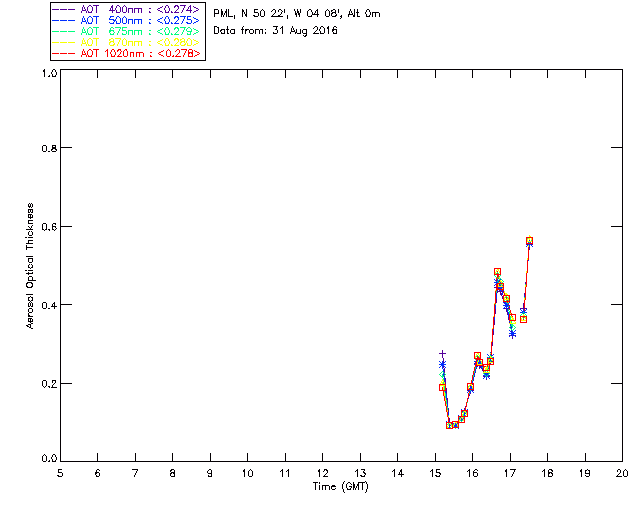
Task: Click the 20 x-axis tick label
Action: (622, 473)
